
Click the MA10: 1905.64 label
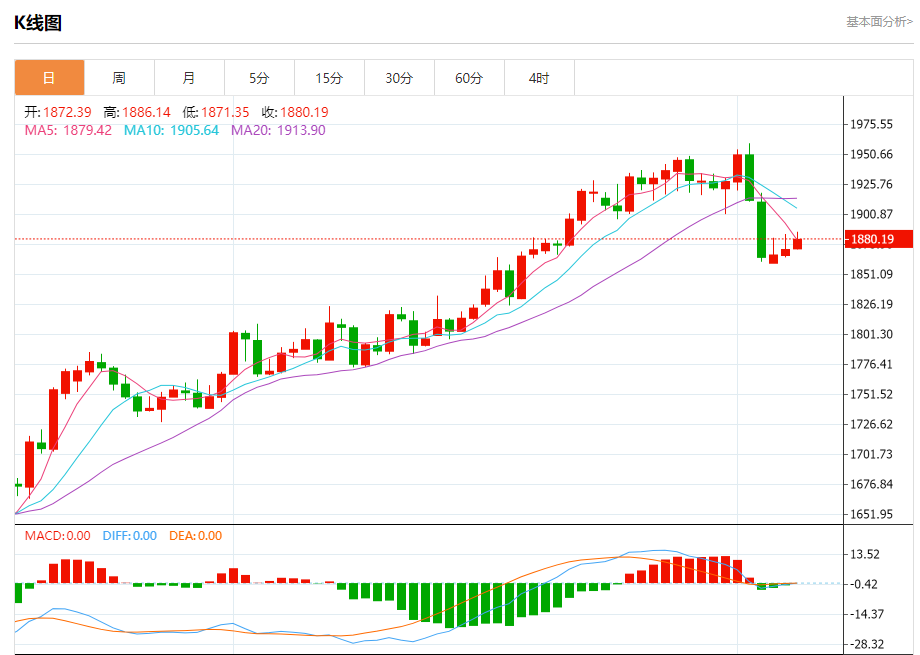point(171,130)
